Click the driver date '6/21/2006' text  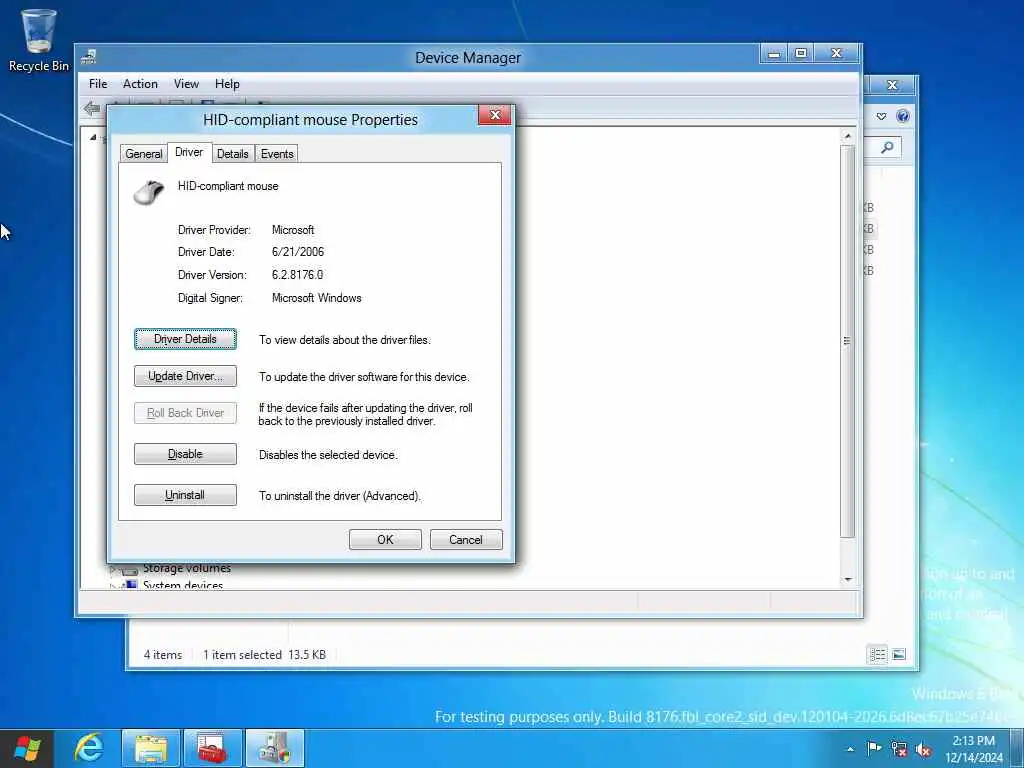pyautogui.click(x=298, y=252)
